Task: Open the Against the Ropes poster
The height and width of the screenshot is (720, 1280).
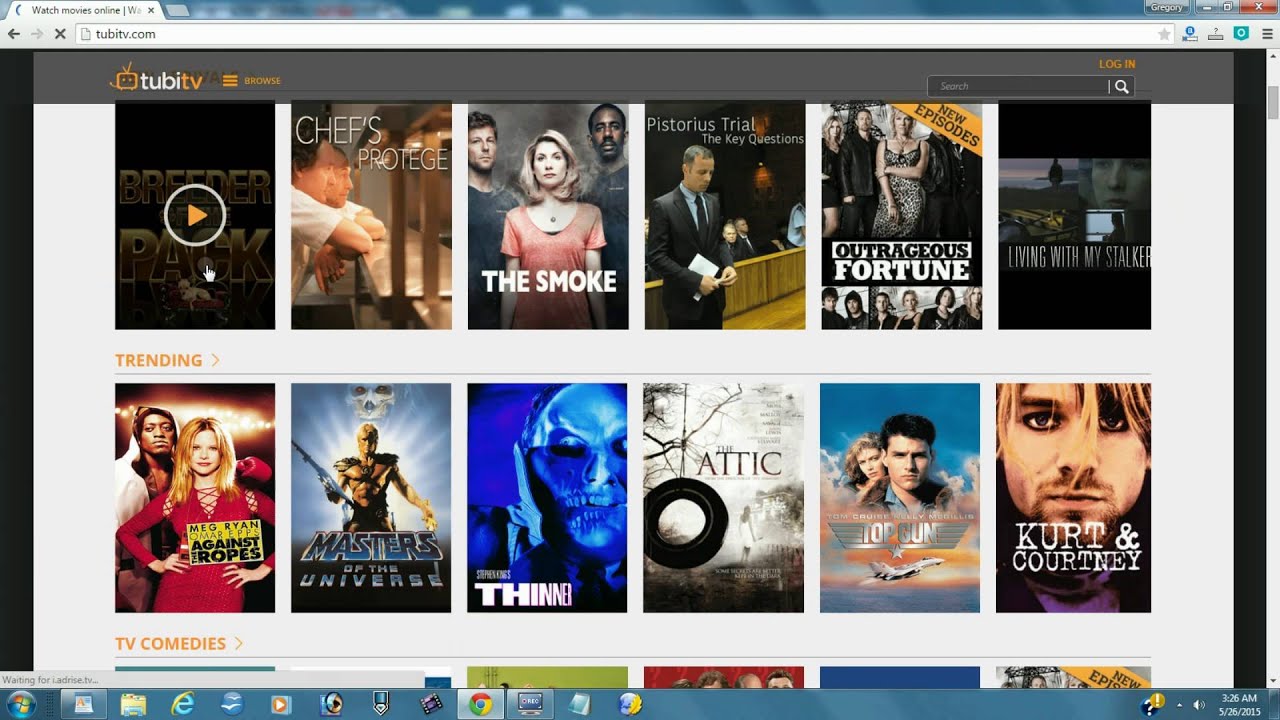Action: click(195, 498)
